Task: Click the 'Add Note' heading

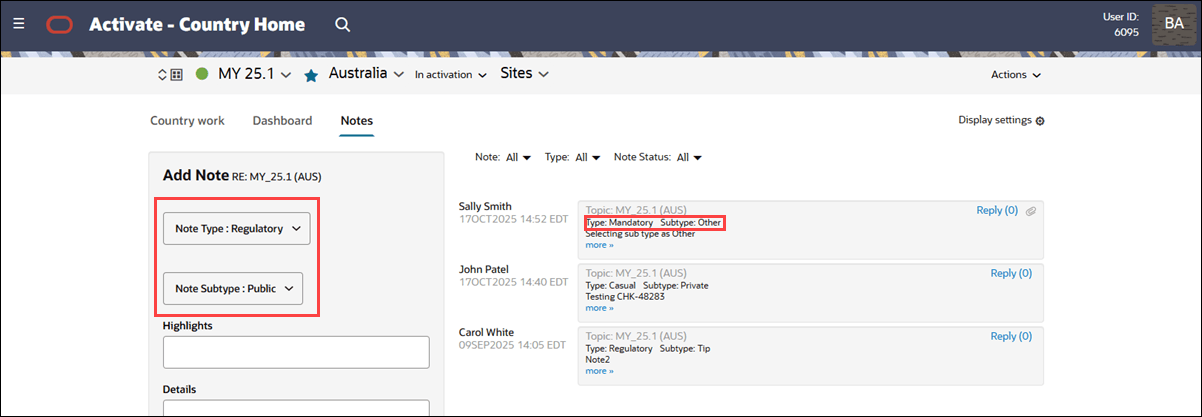Action: (196, 175)
